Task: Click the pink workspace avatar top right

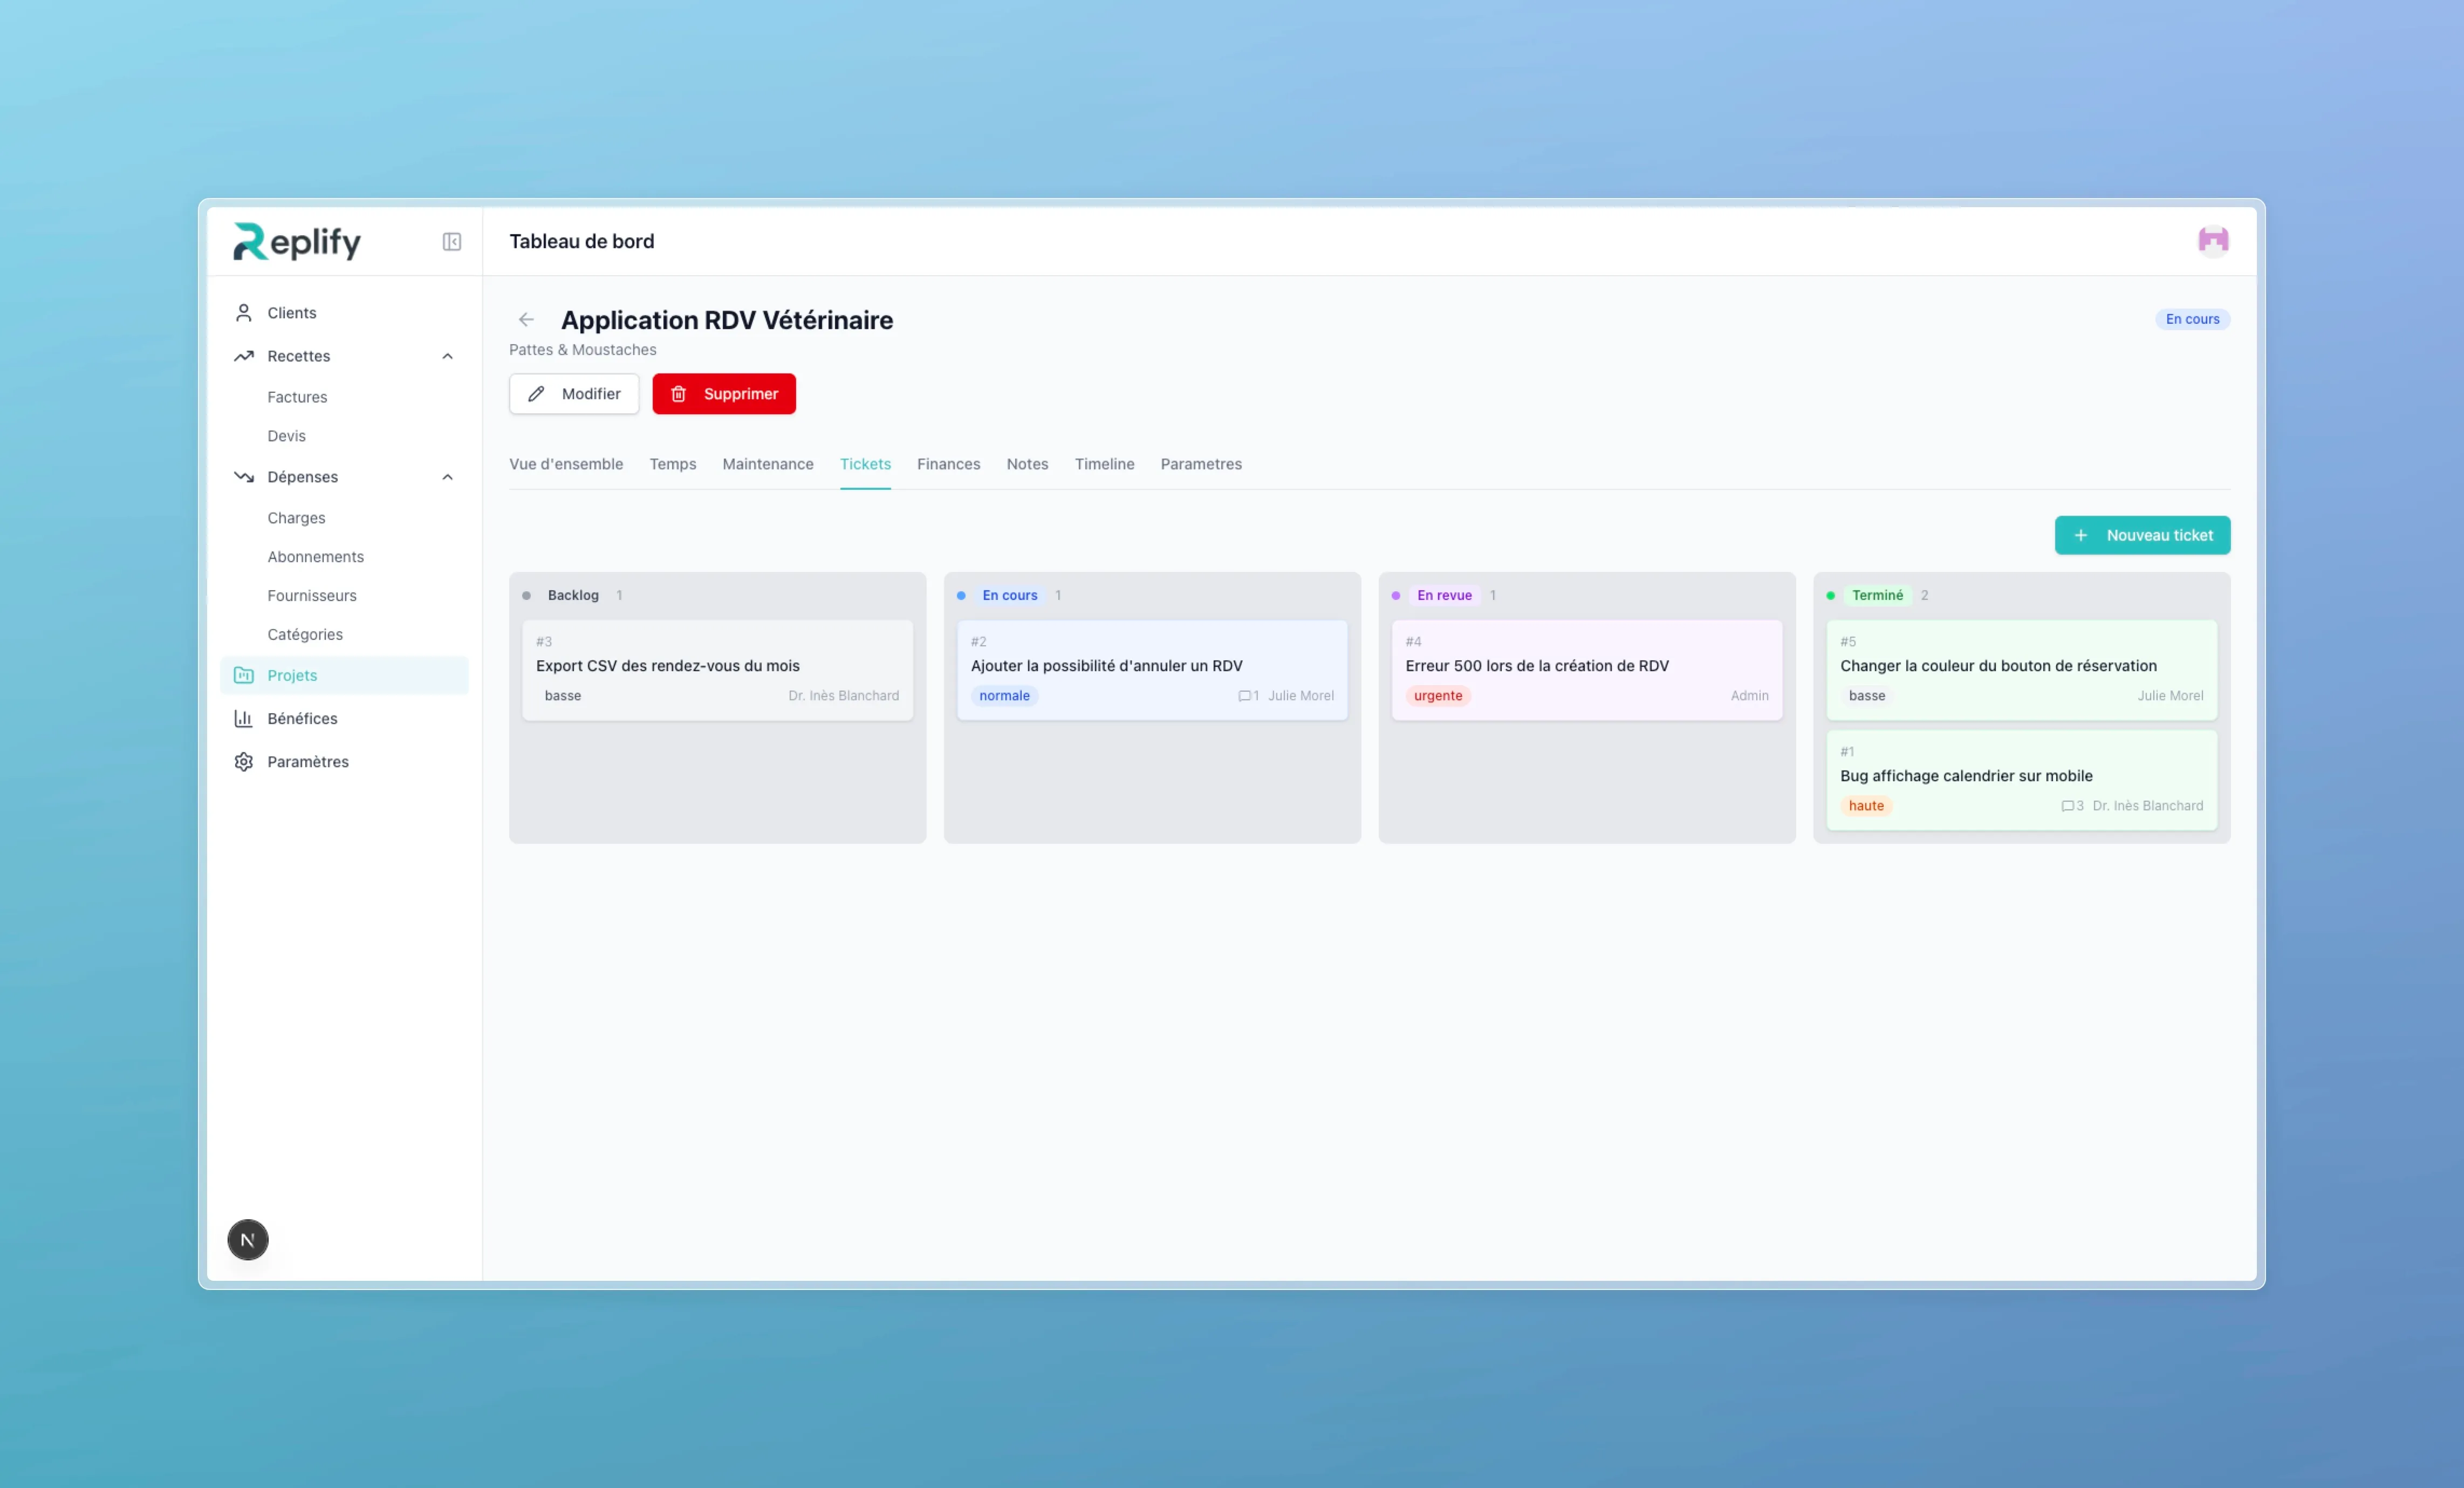Action: point(2213,240)
